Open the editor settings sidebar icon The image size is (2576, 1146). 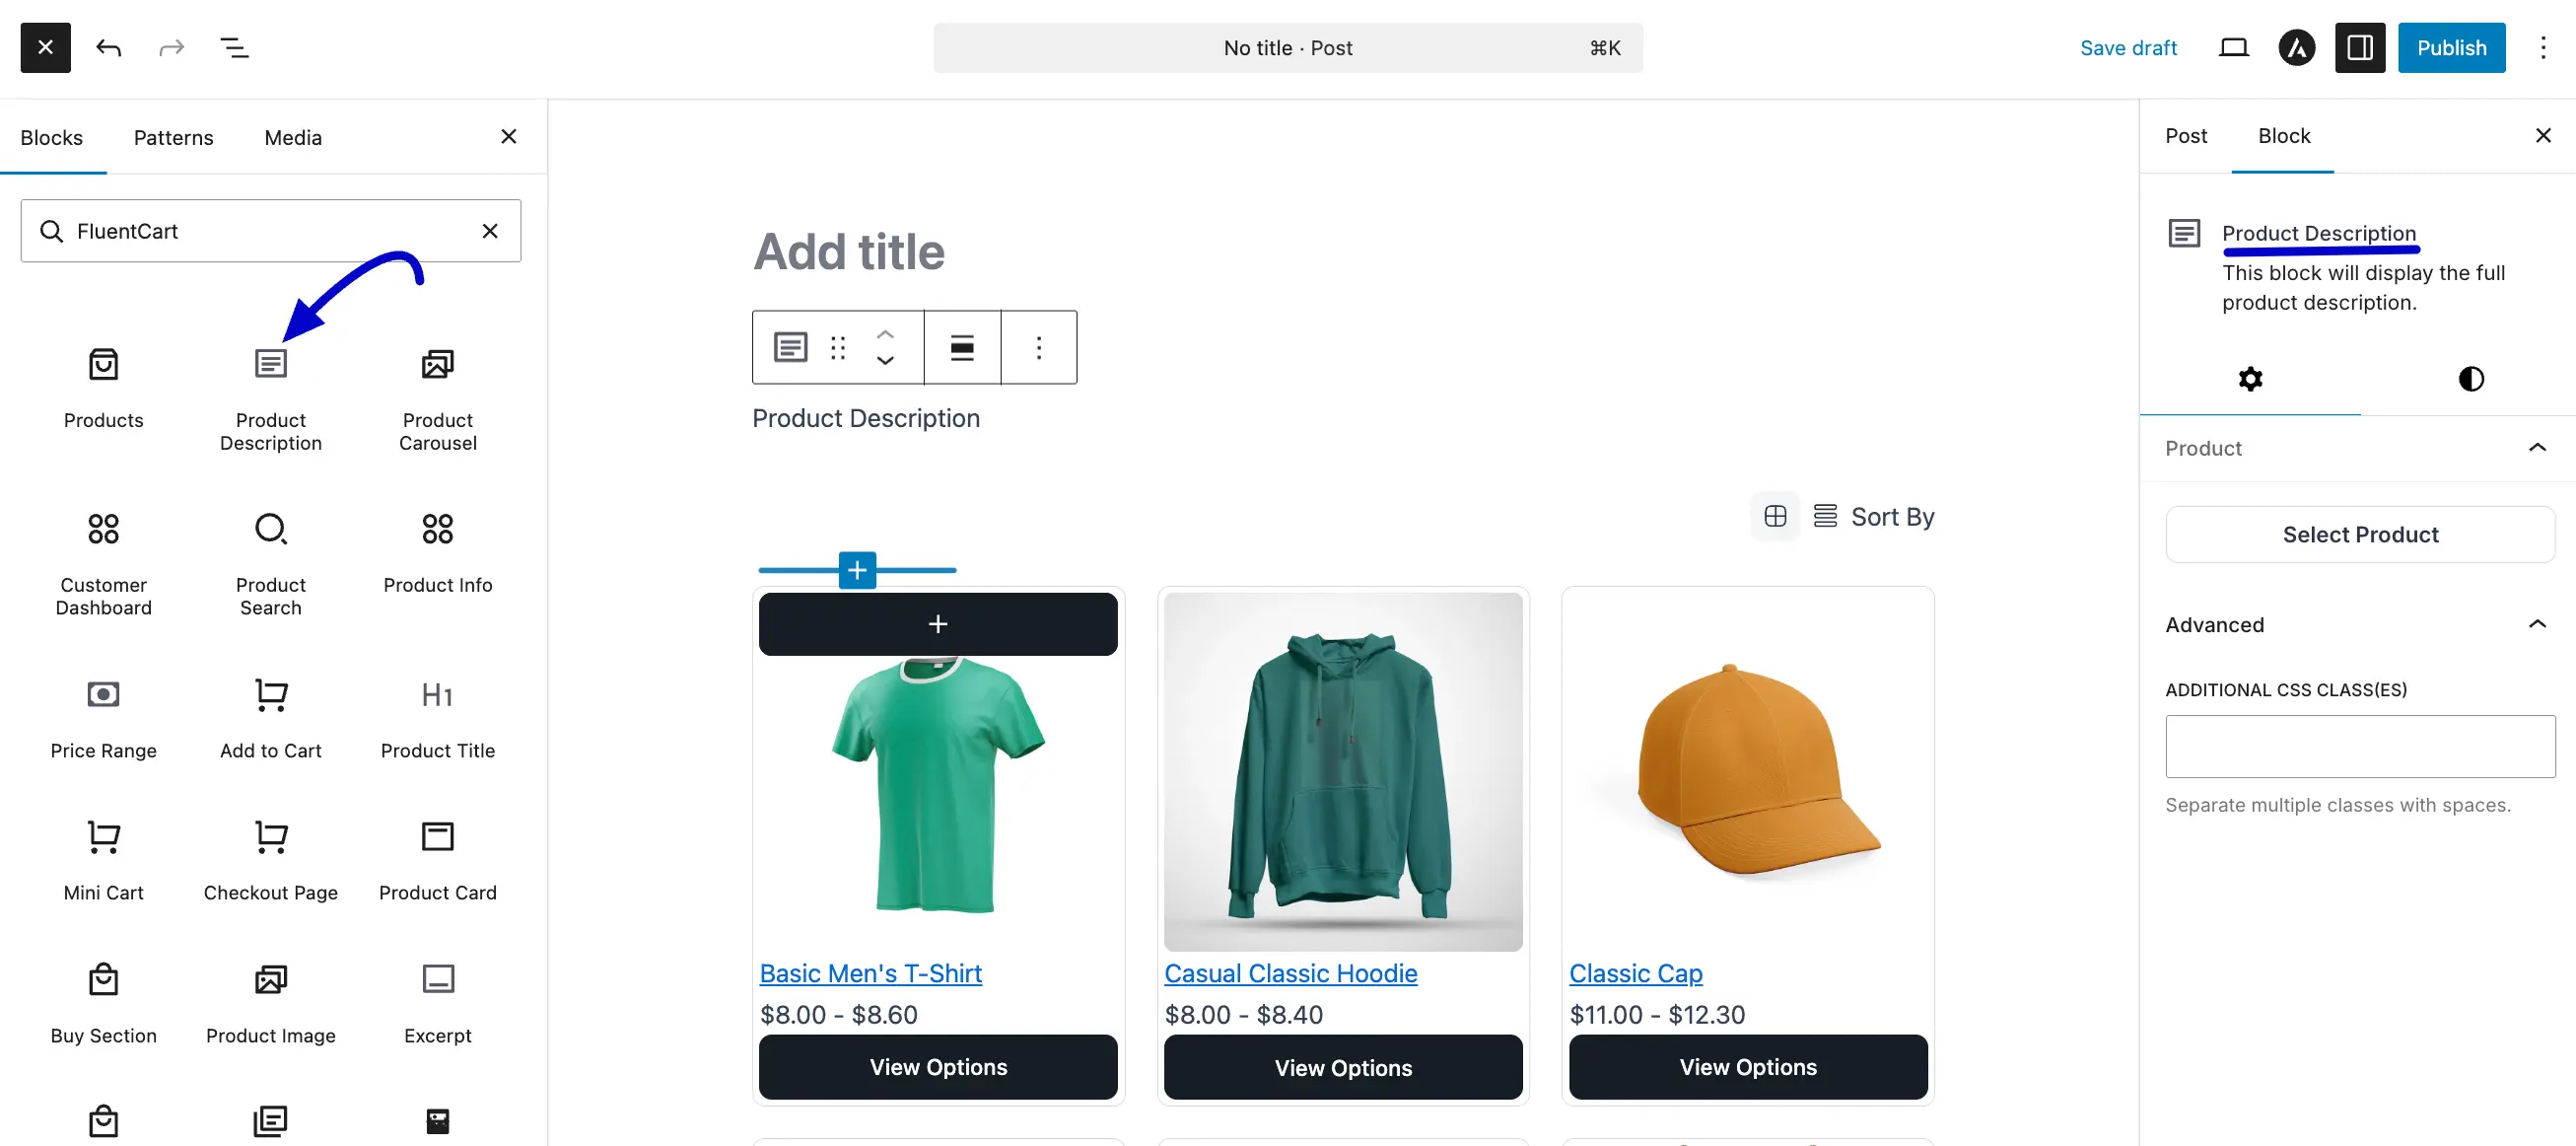coord(2359,47)
